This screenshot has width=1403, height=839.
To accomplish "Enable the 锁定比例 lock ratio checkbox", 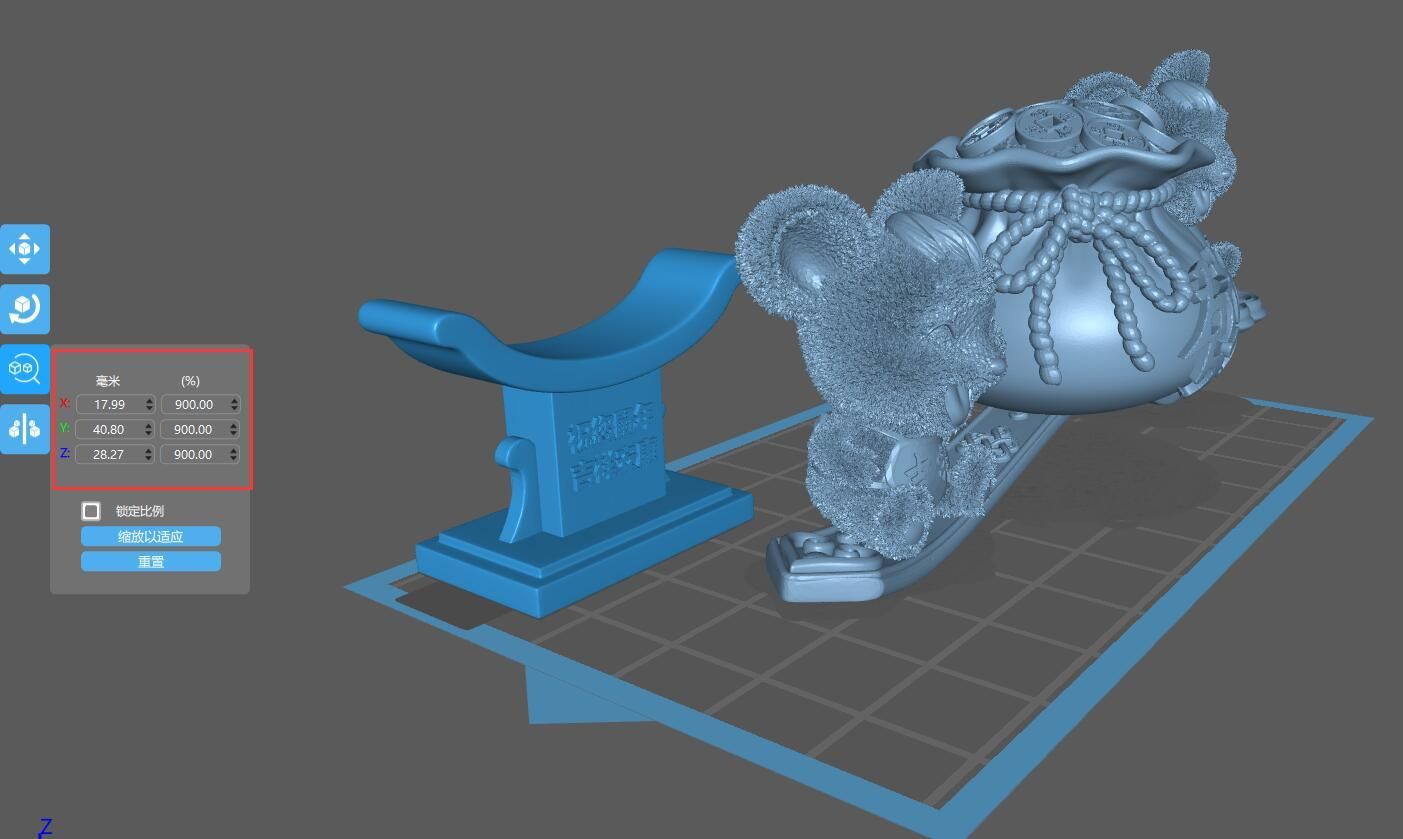I will (x=90, y=511).
